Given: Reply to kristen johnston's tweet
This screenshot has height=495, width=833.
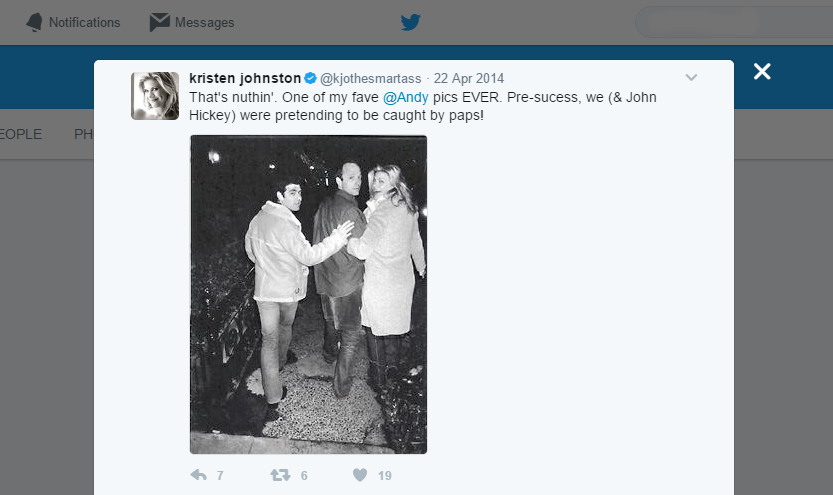Looking at the screenshot, I should pyautogui.click(x=198, y=475).
